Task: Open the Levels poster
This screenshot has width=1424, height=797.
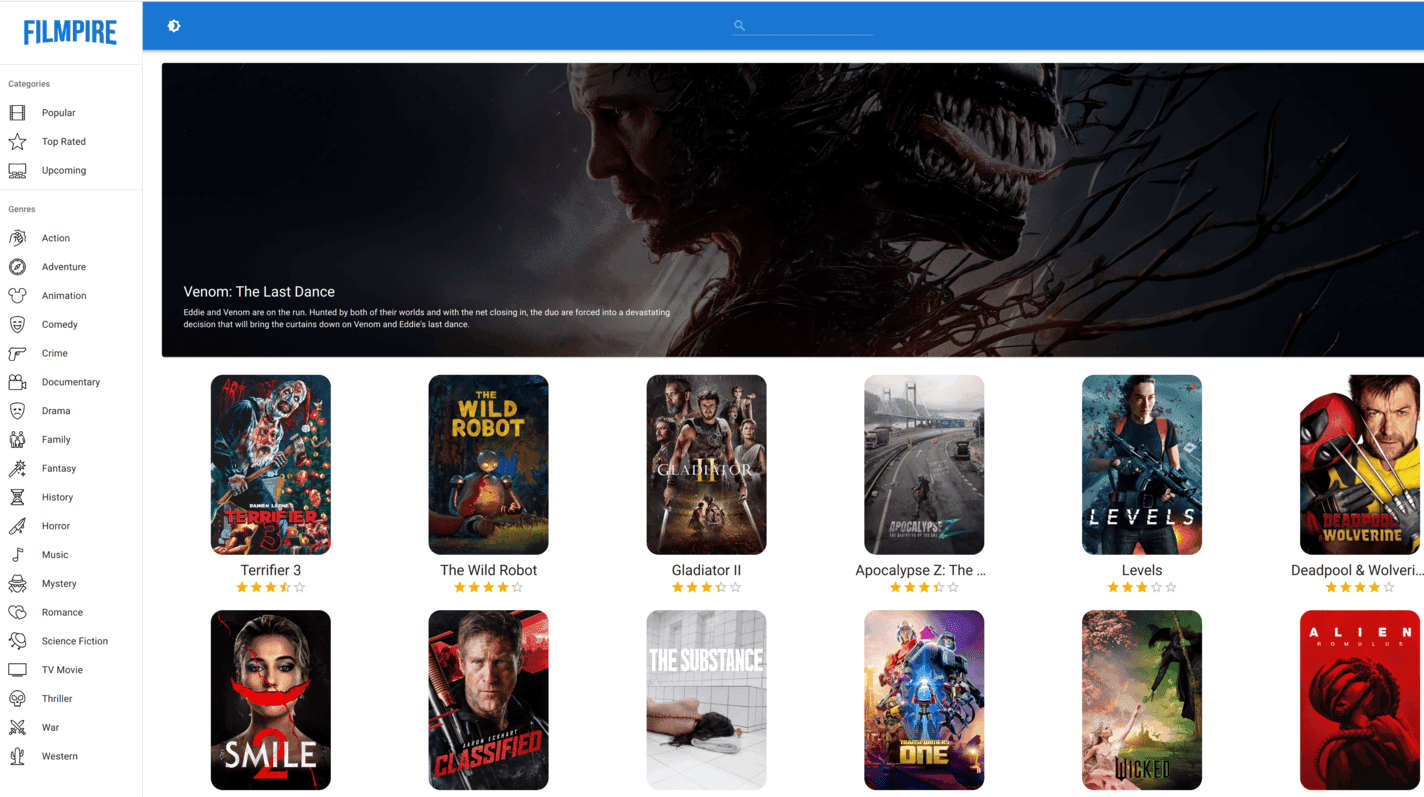Action: coord(1142,465)
